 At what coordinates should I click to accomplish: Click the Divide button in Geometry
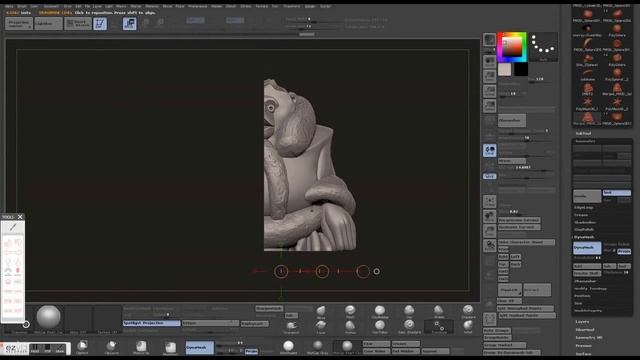click(587, 196)
